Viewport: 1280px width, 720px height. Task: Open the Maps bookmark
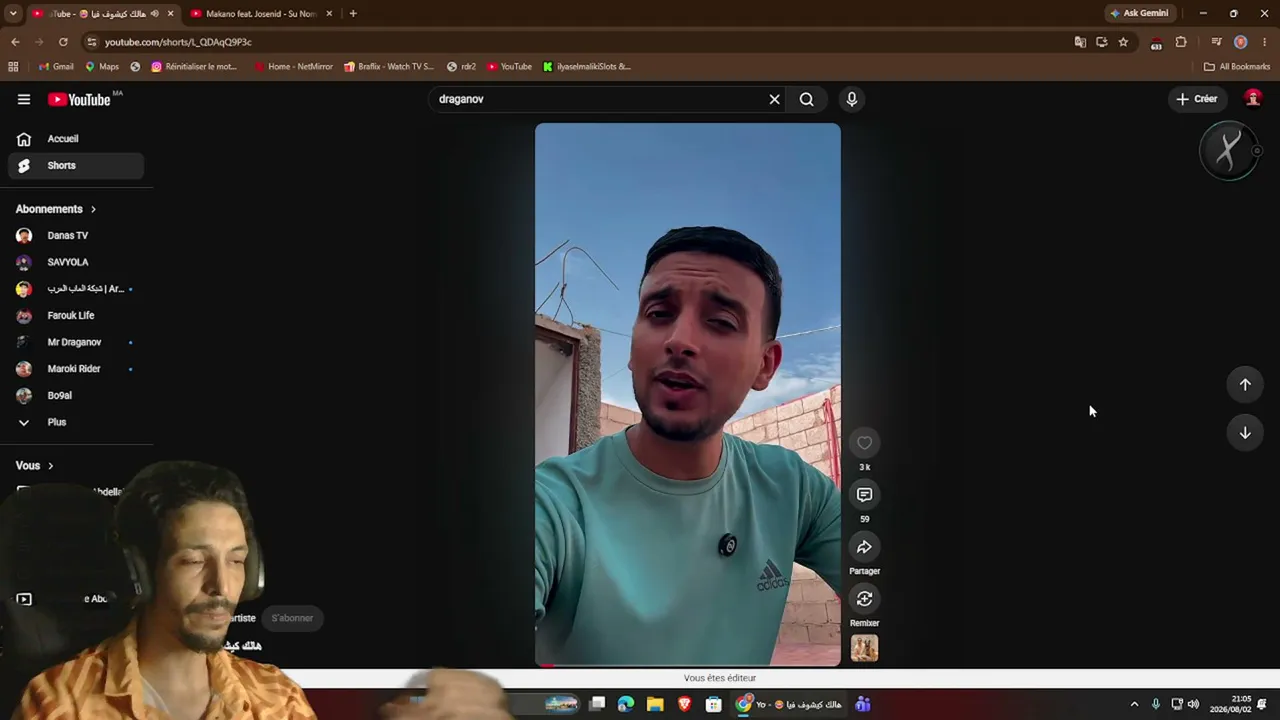(x=102, y=67)
